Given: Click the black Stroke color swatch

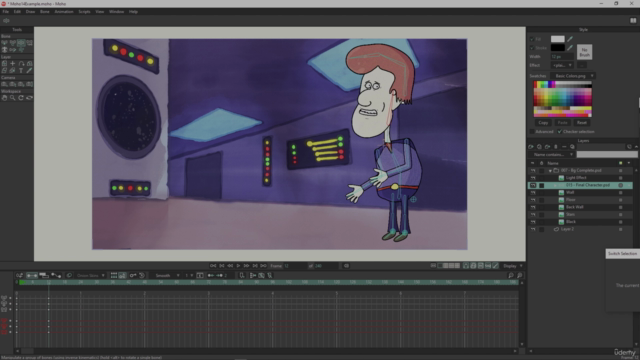Looking at the screenshot, I should (558, 48).
